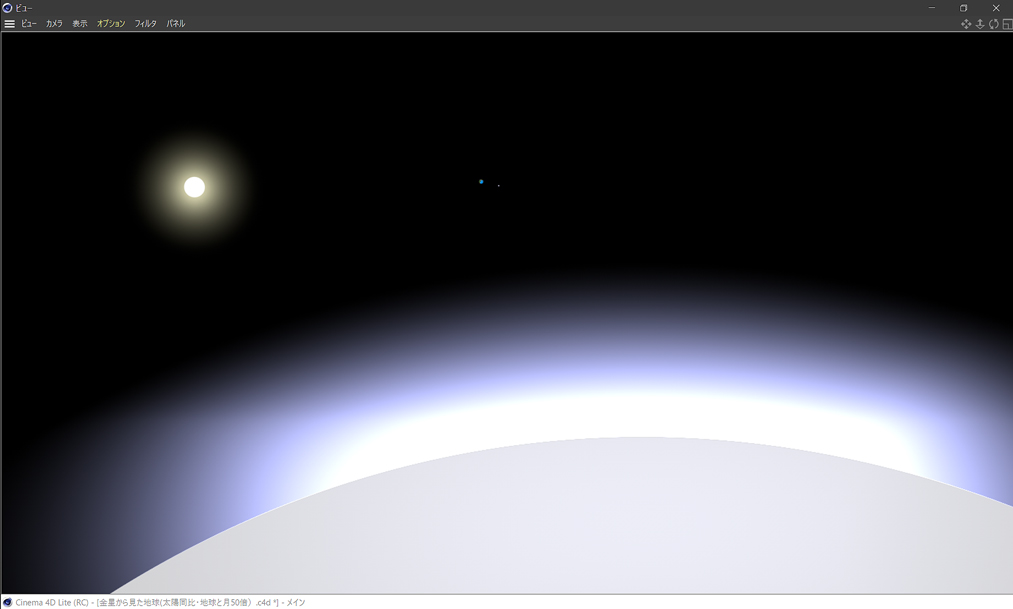This screenshot has width=1013, height=609.
Task: Restore down the view window
Action: (963, 8)
